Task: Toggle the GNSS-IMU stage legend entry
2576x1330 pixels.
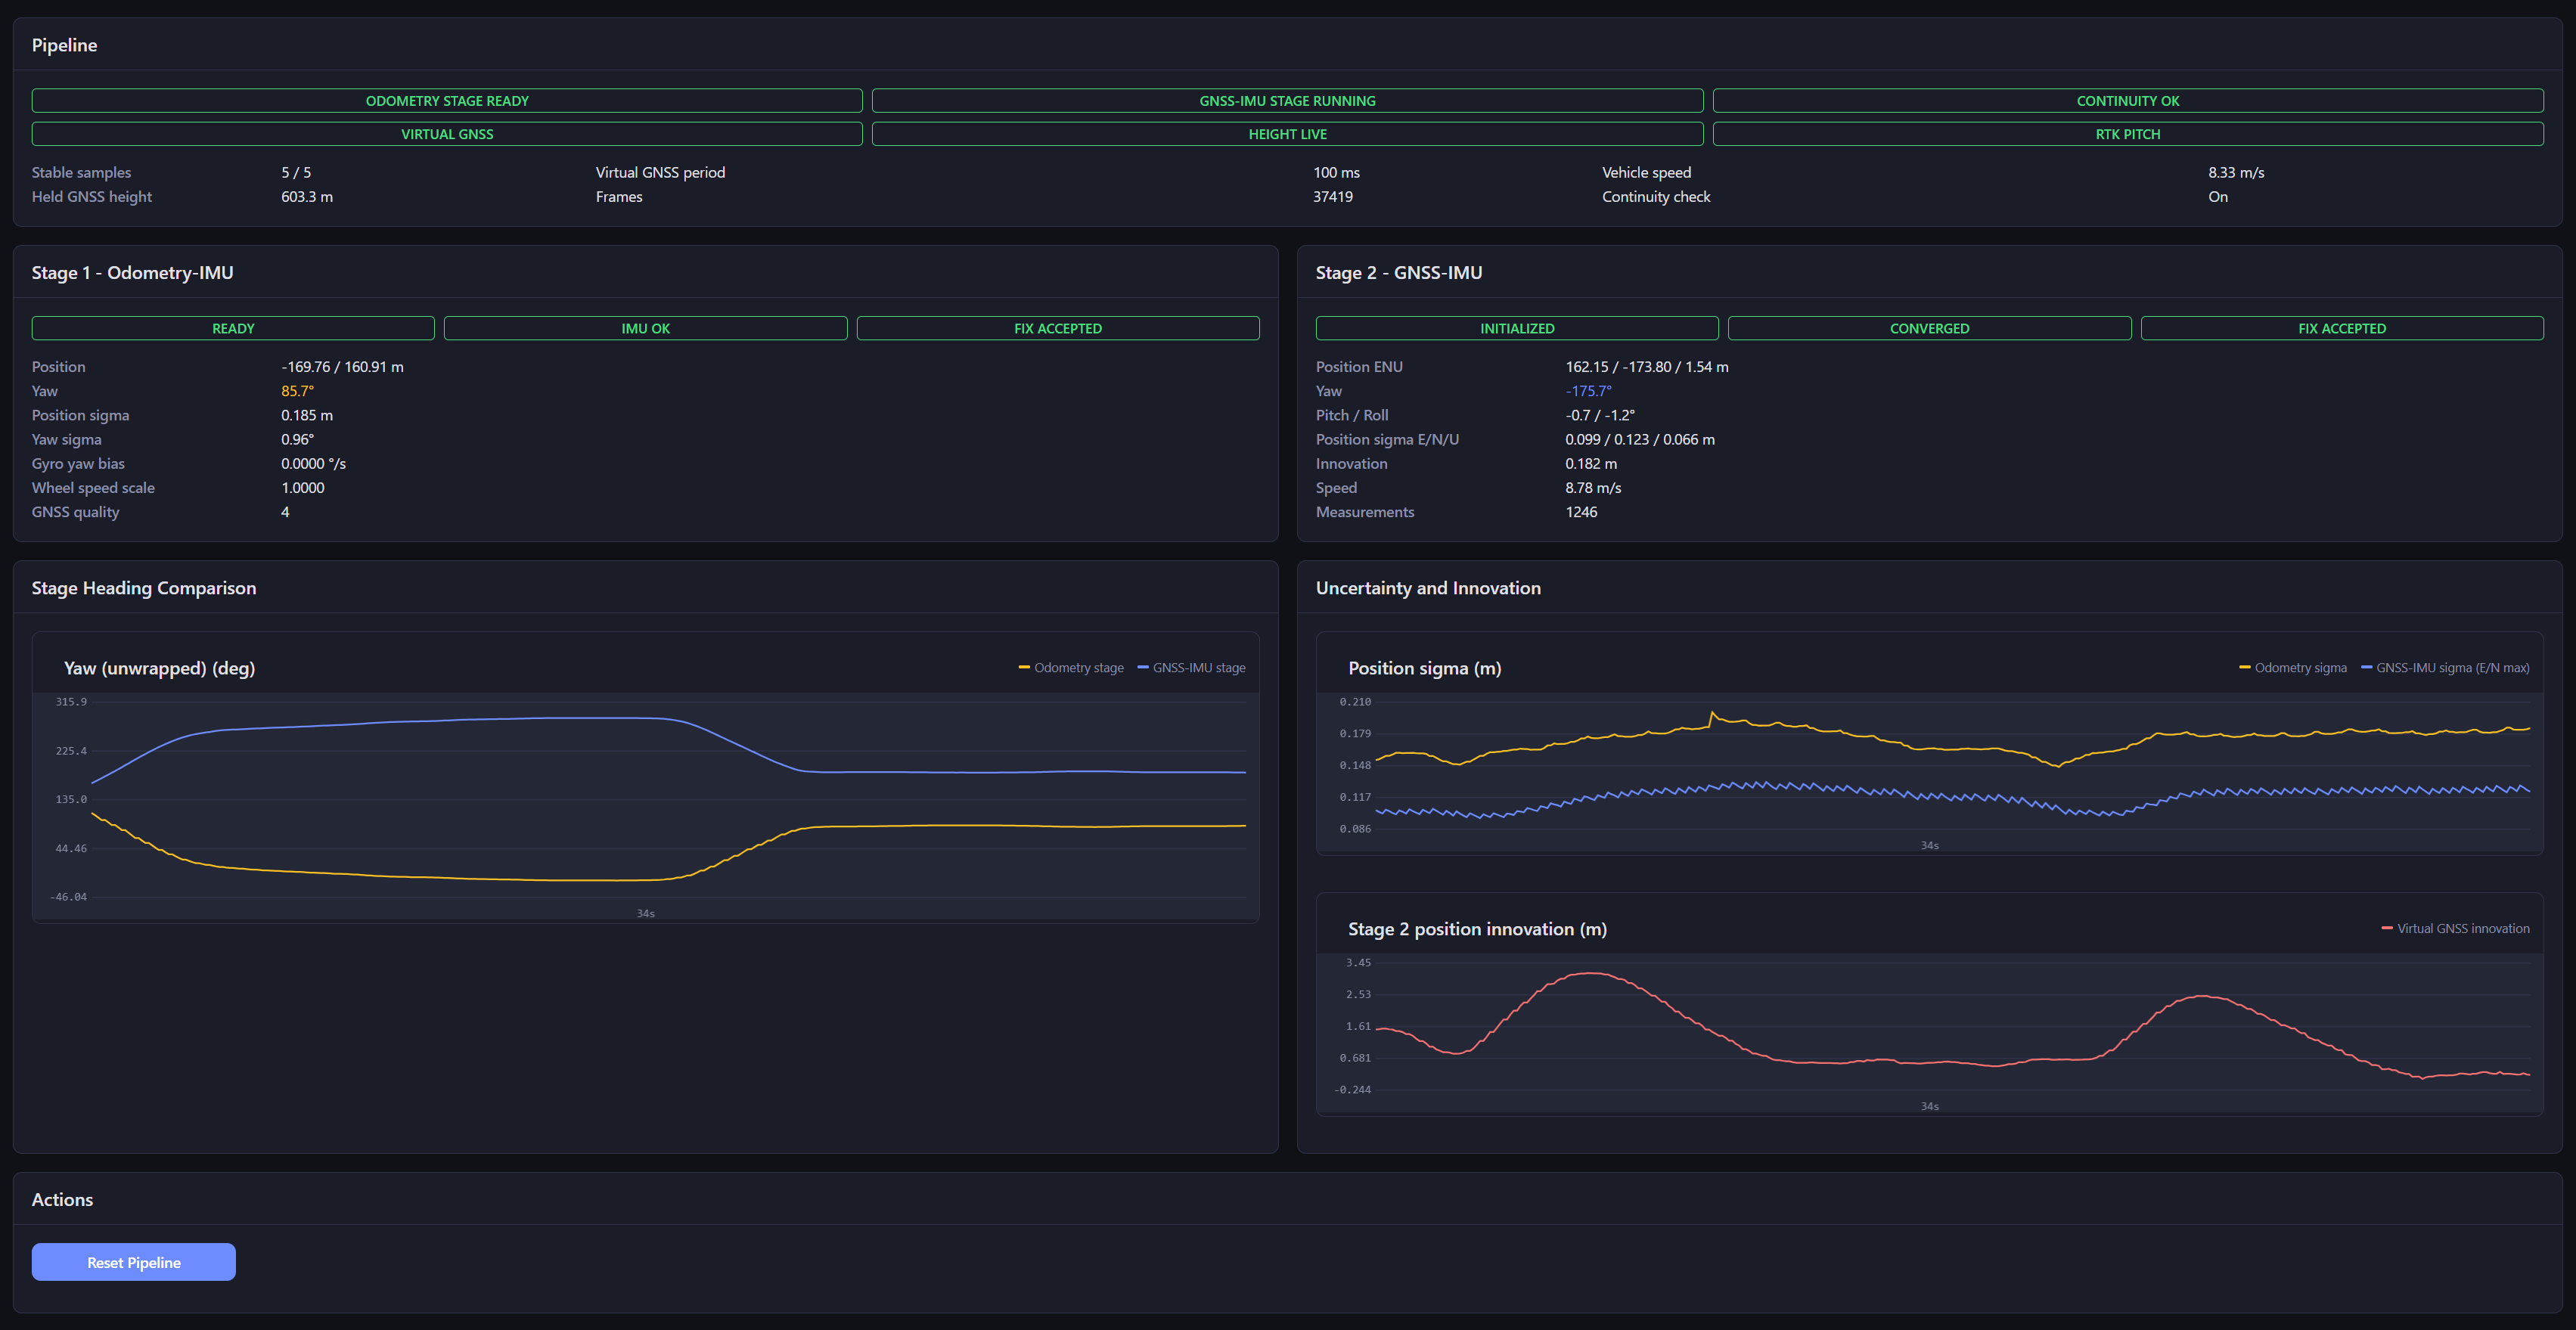Action: [x=1192, y=668]
